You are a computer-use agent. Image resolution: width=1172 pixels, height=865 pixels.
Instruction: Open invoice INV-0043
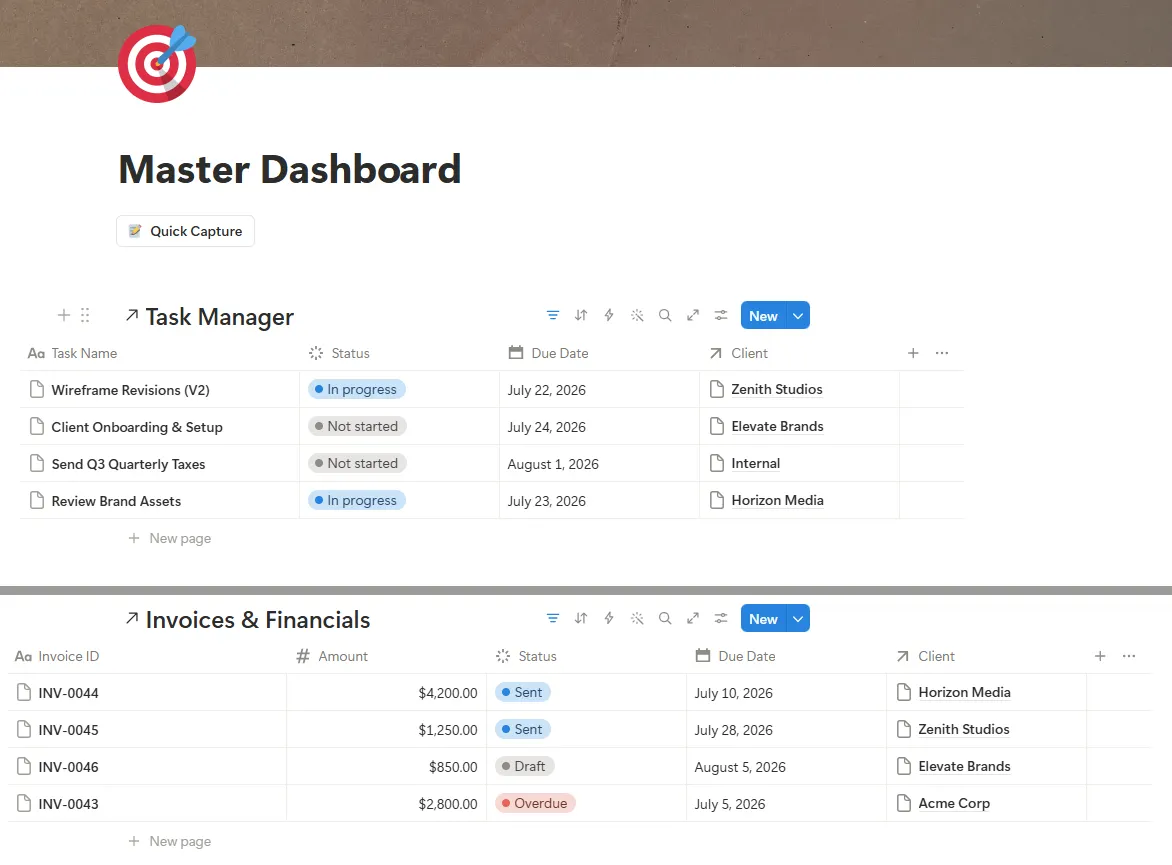(x=68, y=804)
